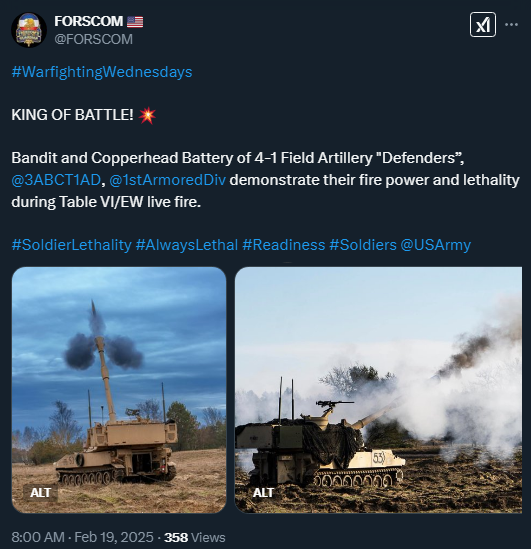Image resolution: width=531 pixels, height=549 pixels.
Task: Open the #Readiness hashtag
Action: [x=284, y=245]
